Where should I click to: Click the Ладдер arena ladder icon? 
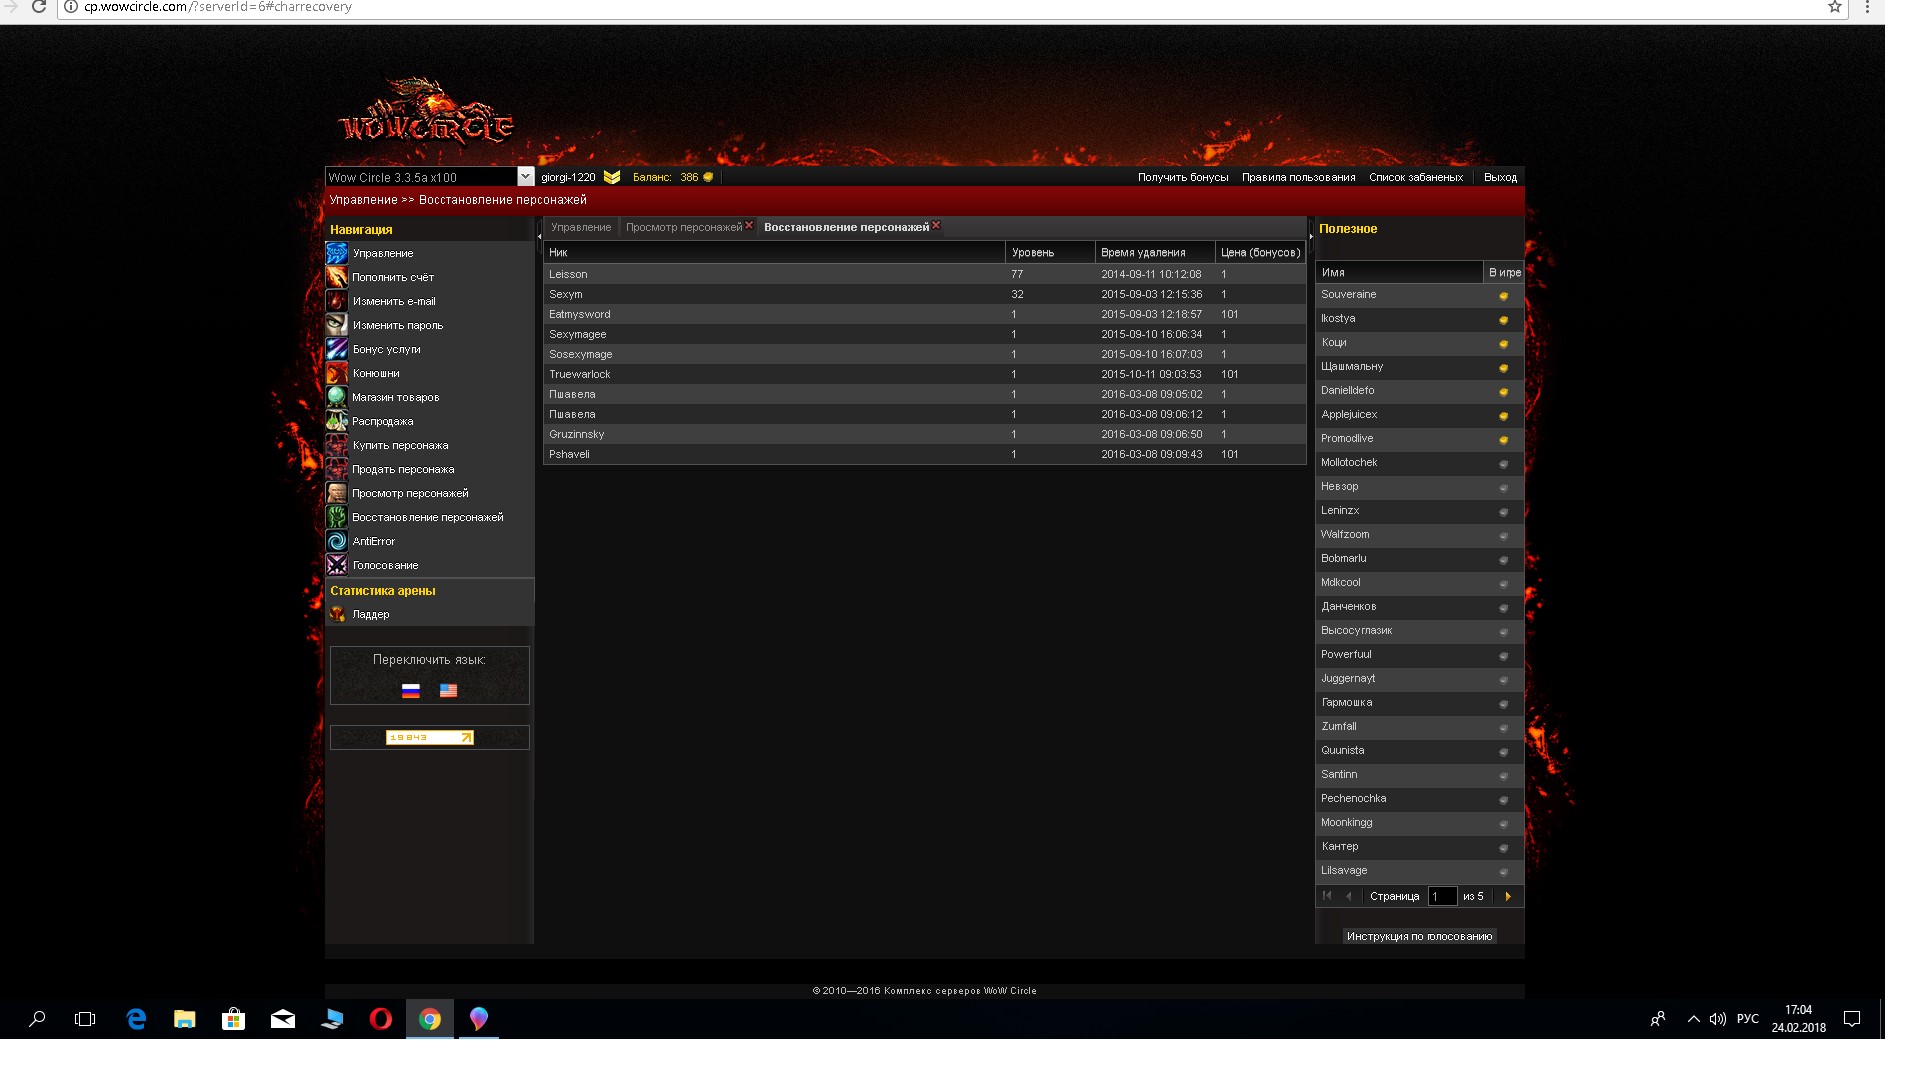[x=337, y=614]
